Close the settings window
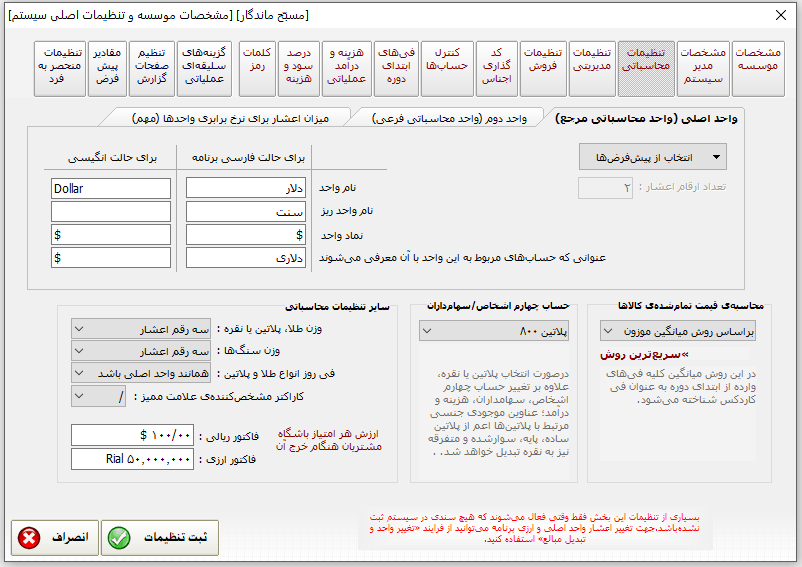The height and width of the screenshot is (567, 802). pos(781,15)
